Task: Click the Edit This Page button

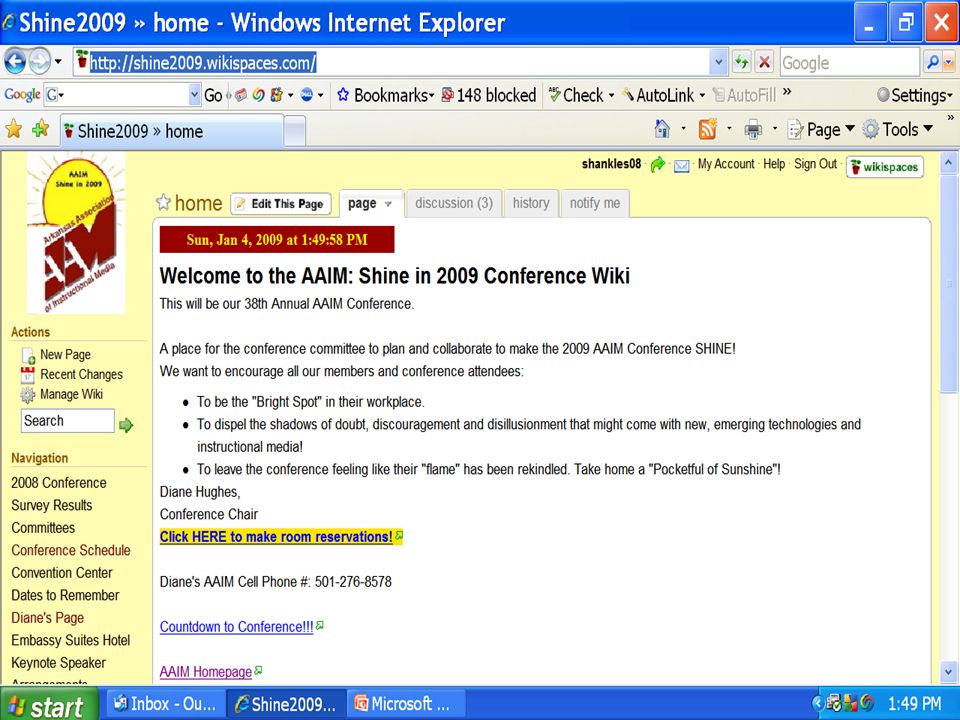Action: [x=280, y=204]
